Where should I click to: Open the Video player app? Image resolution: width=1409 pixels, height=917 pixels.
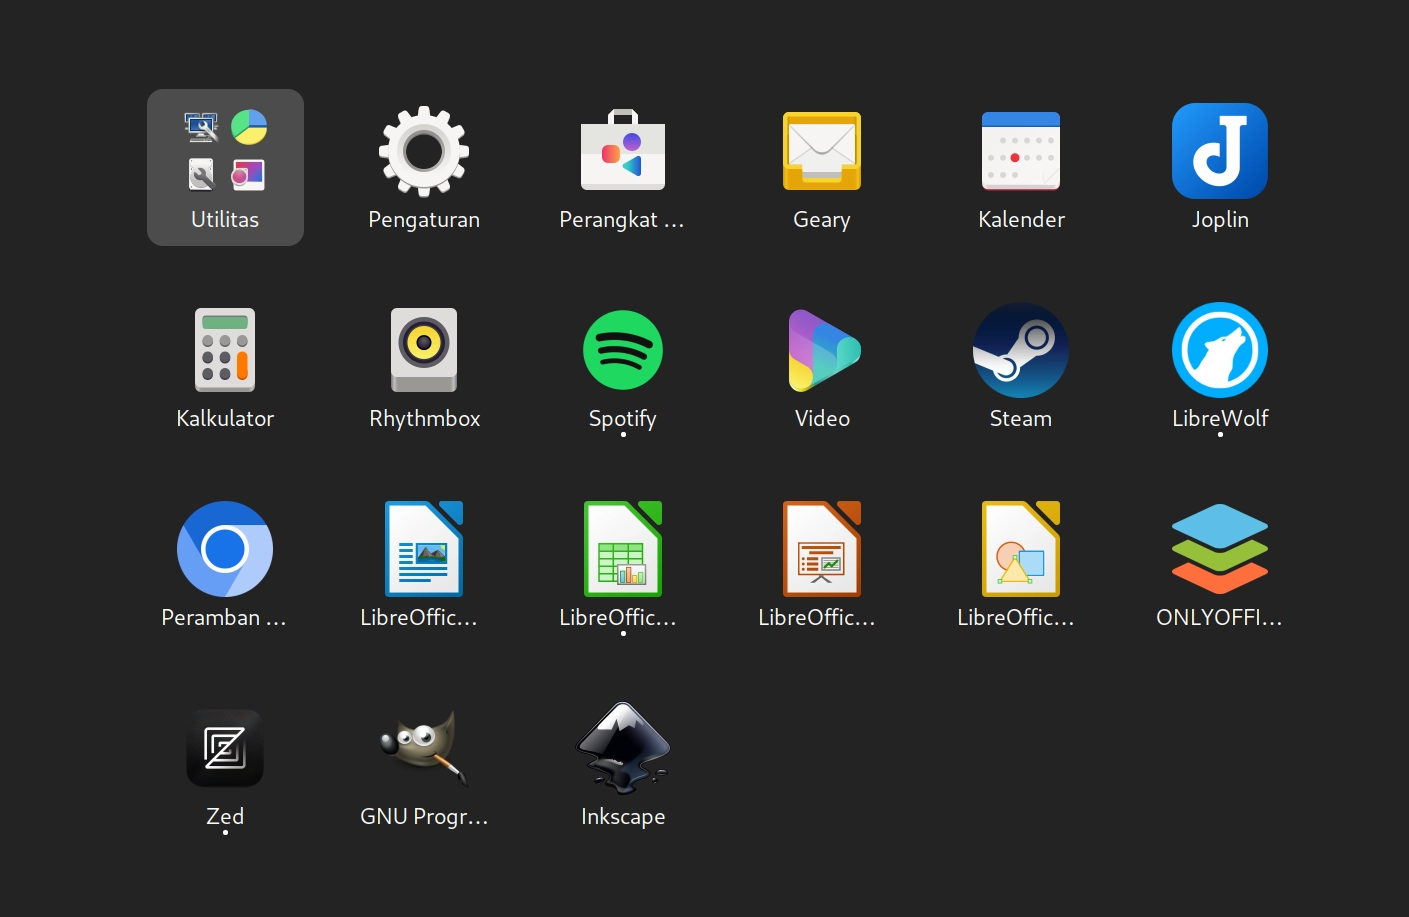click(822, 350)
